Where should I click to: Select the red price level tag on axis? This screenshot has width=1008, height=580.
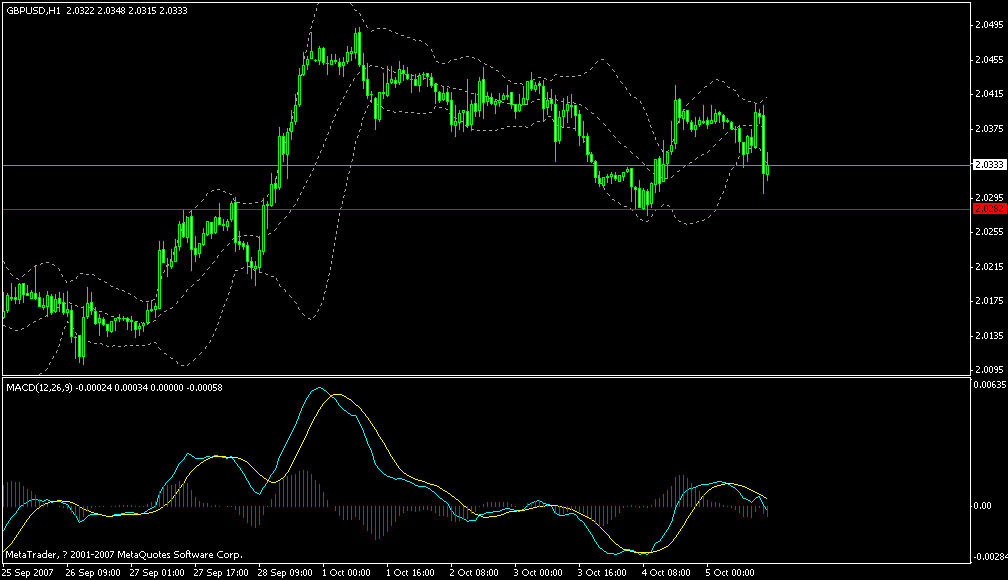(989, 209)
